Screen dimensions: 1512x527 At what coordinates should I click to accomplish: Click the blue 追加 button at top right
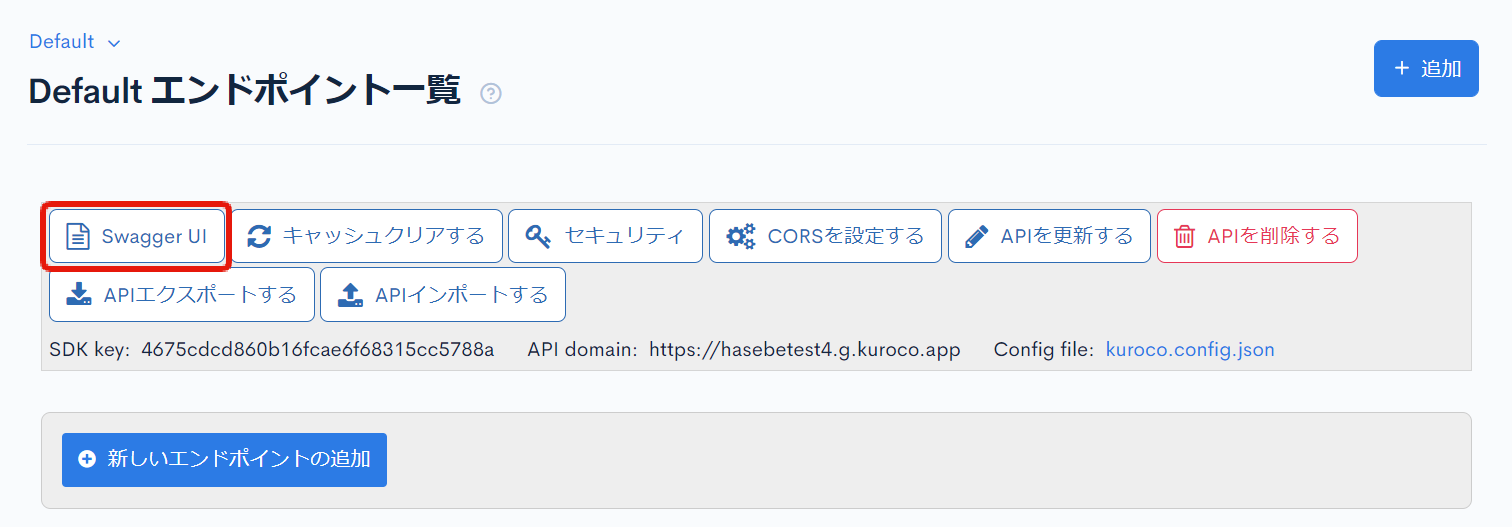[x=1426, y=69]
